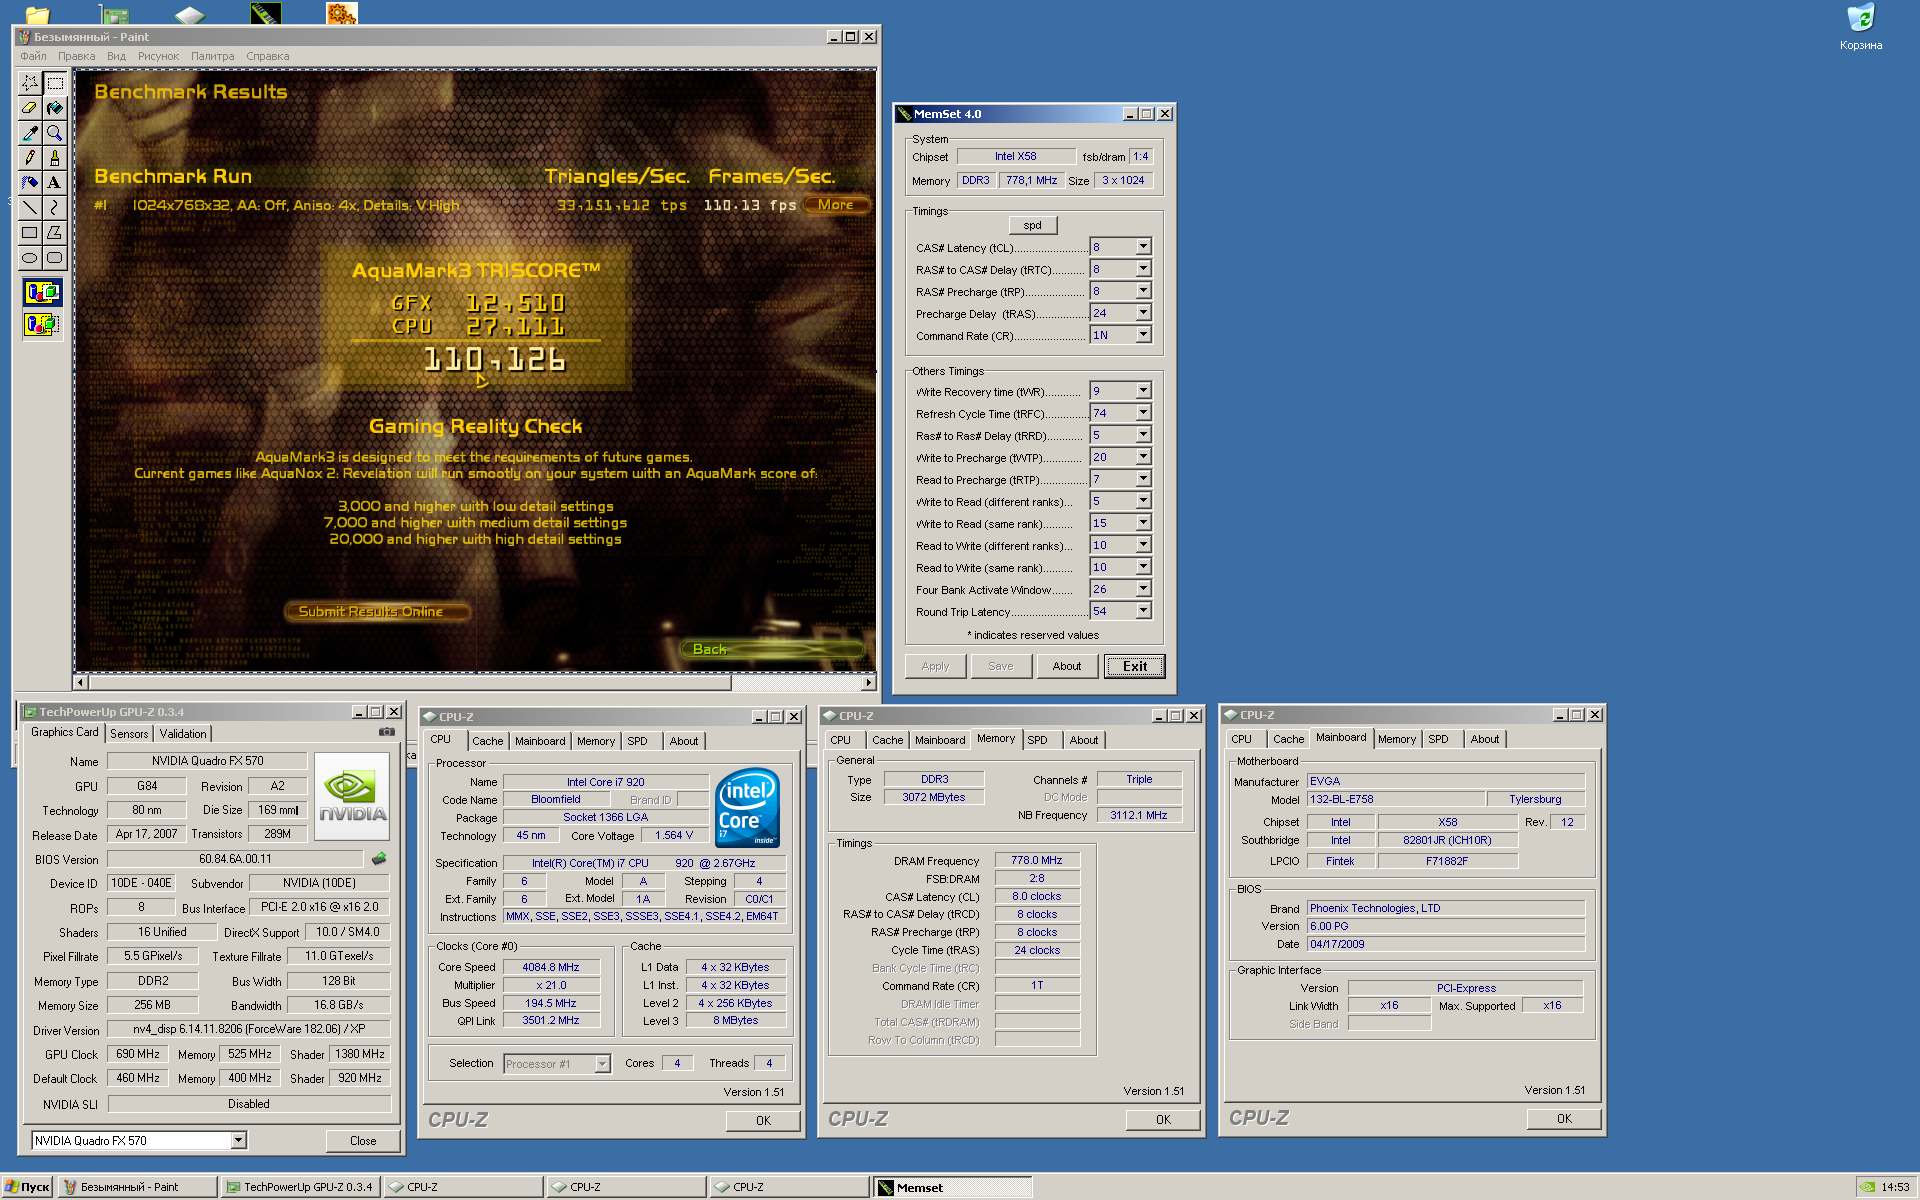Click the Intel Core i7 logo in CPU-Z

(x=747, y=807)
